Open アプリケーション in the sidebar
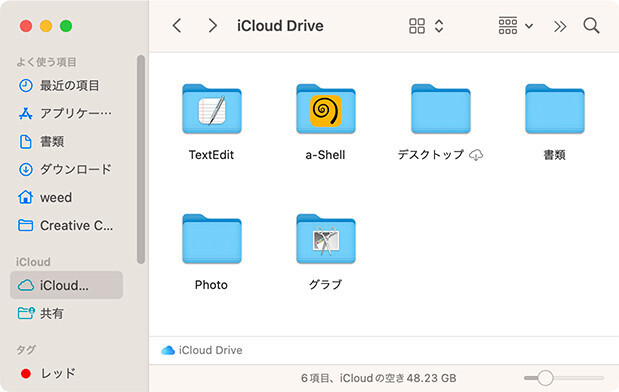619x392 pixels. [x=66, y=113]
